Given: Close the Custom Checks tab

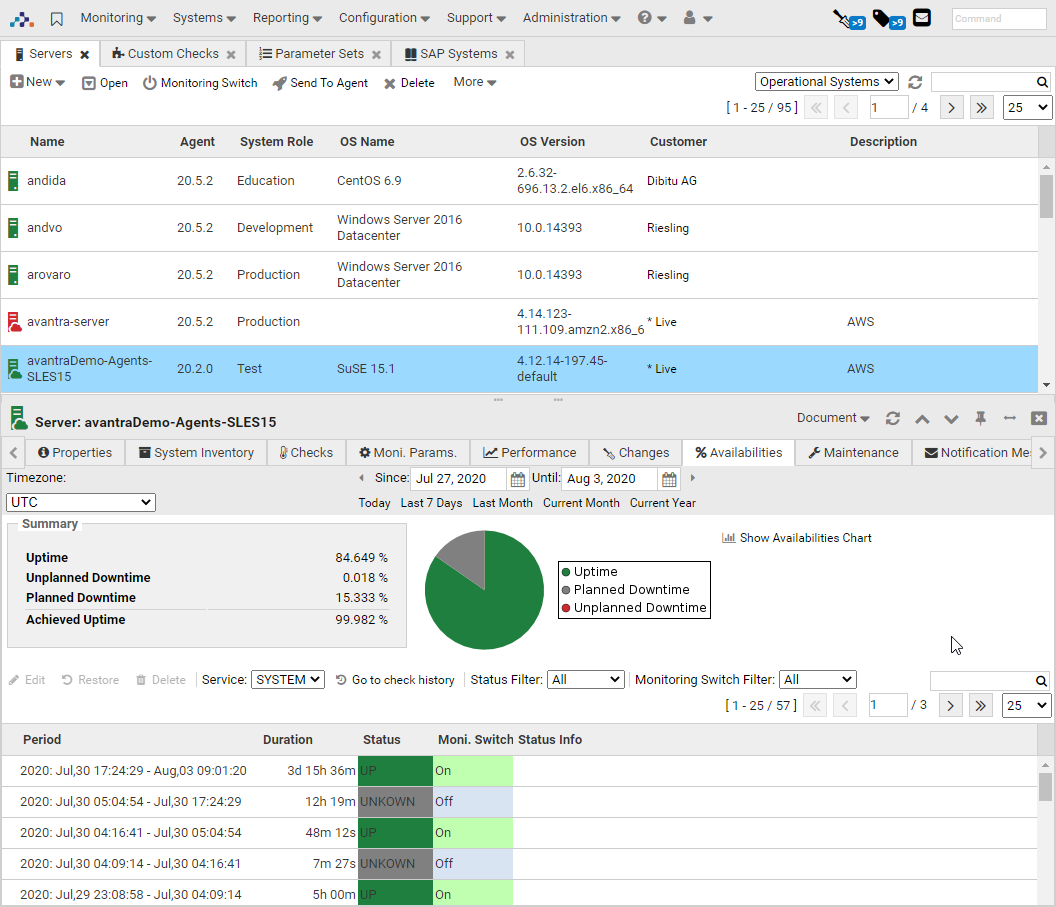Looking at the screenshot, I should point(231,54).
